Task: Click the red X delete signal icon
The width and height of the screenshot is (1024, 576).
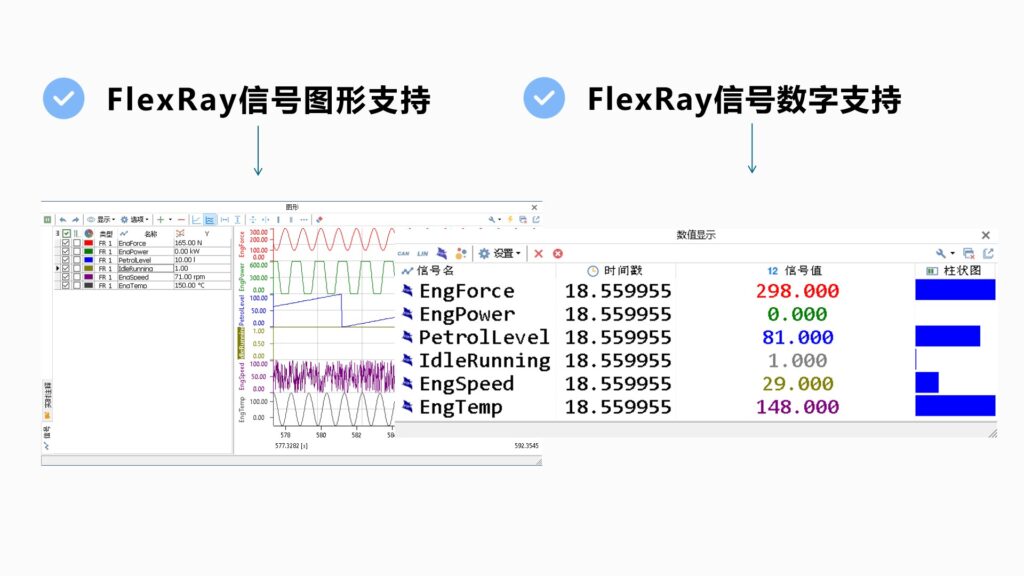Action: coord(538,254)
